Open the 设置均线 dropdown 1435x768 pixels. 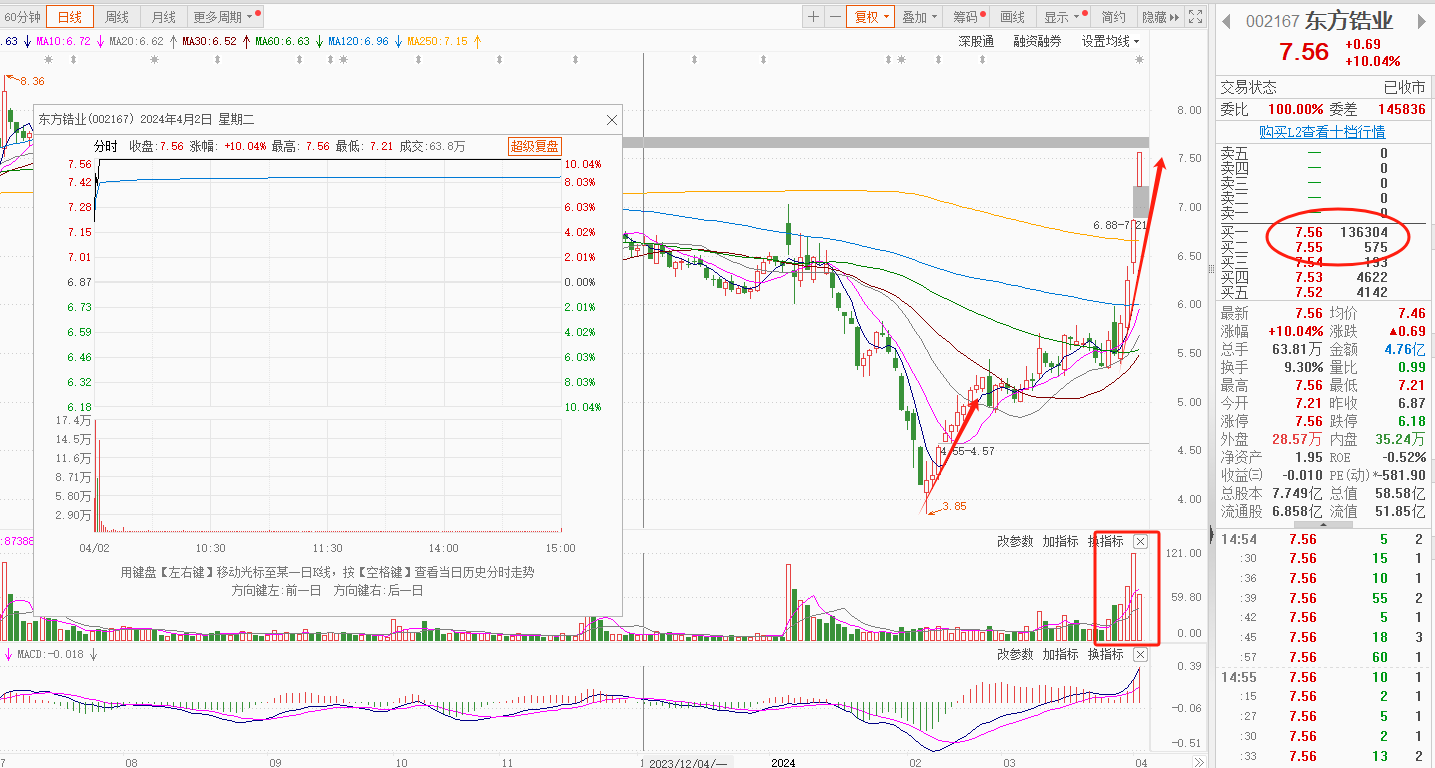coord(1110,41)
